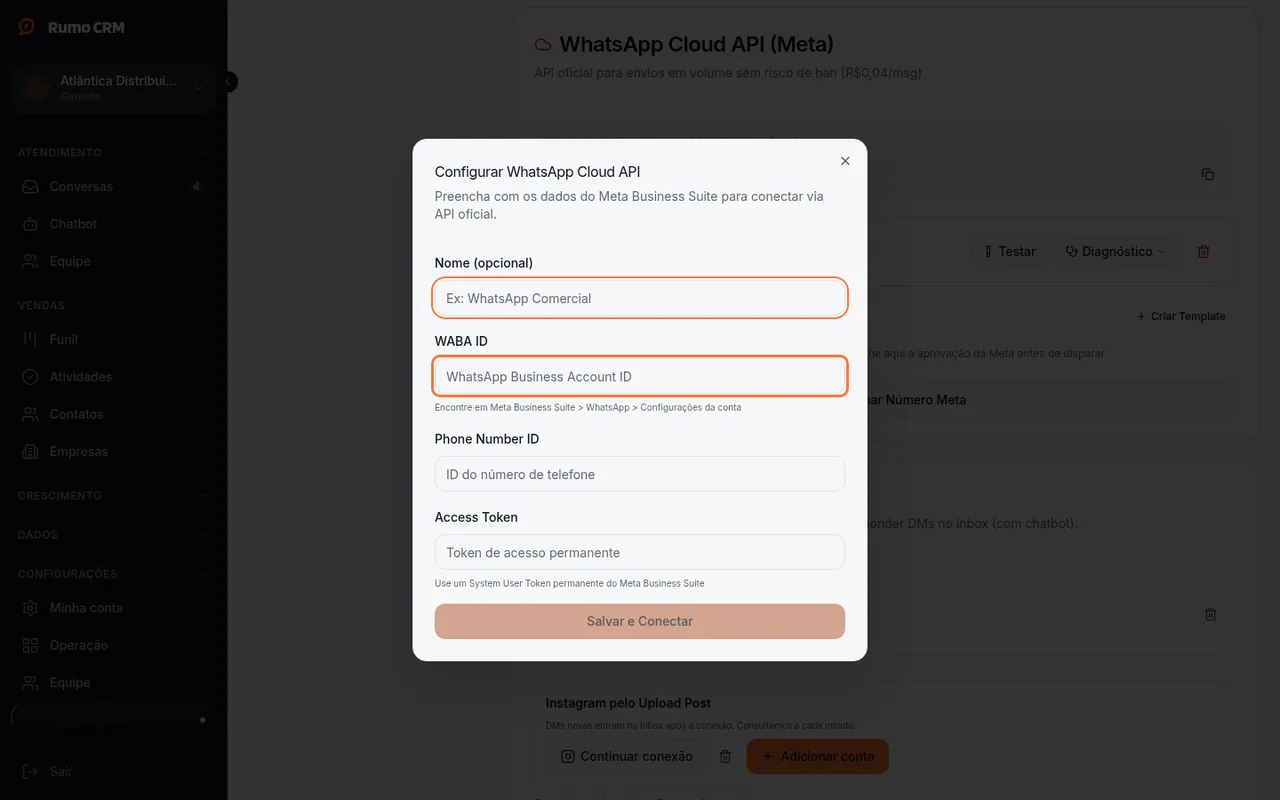Open Equipe under the Atendimento section
Image resolution: width=1280 pixels, height=800 pixels.
(x=114, y=261)
